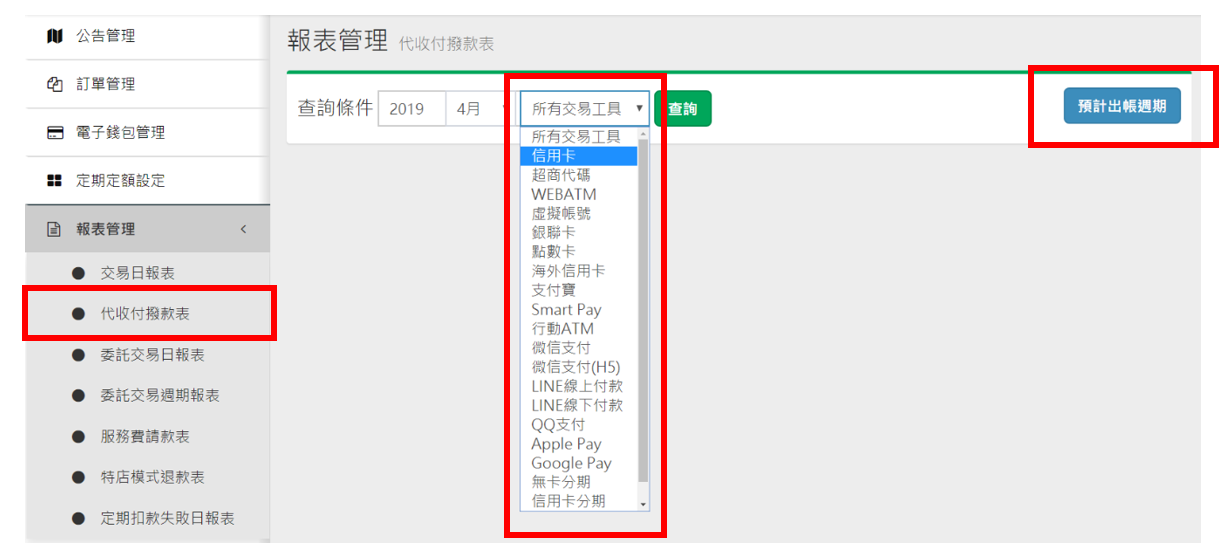This screenshot has height=560, width=1227.
Task: Click the map icon beside 公告管理
Action: tap(55, 36)
